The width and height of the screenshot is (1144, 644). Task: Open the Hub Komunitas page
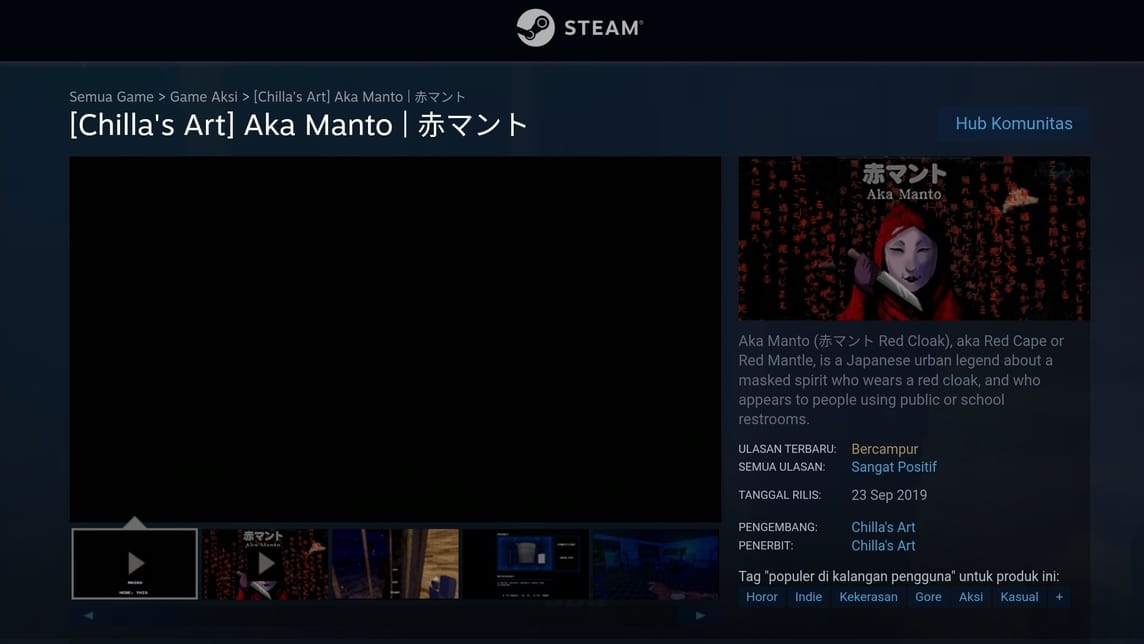click(1013, 124)
